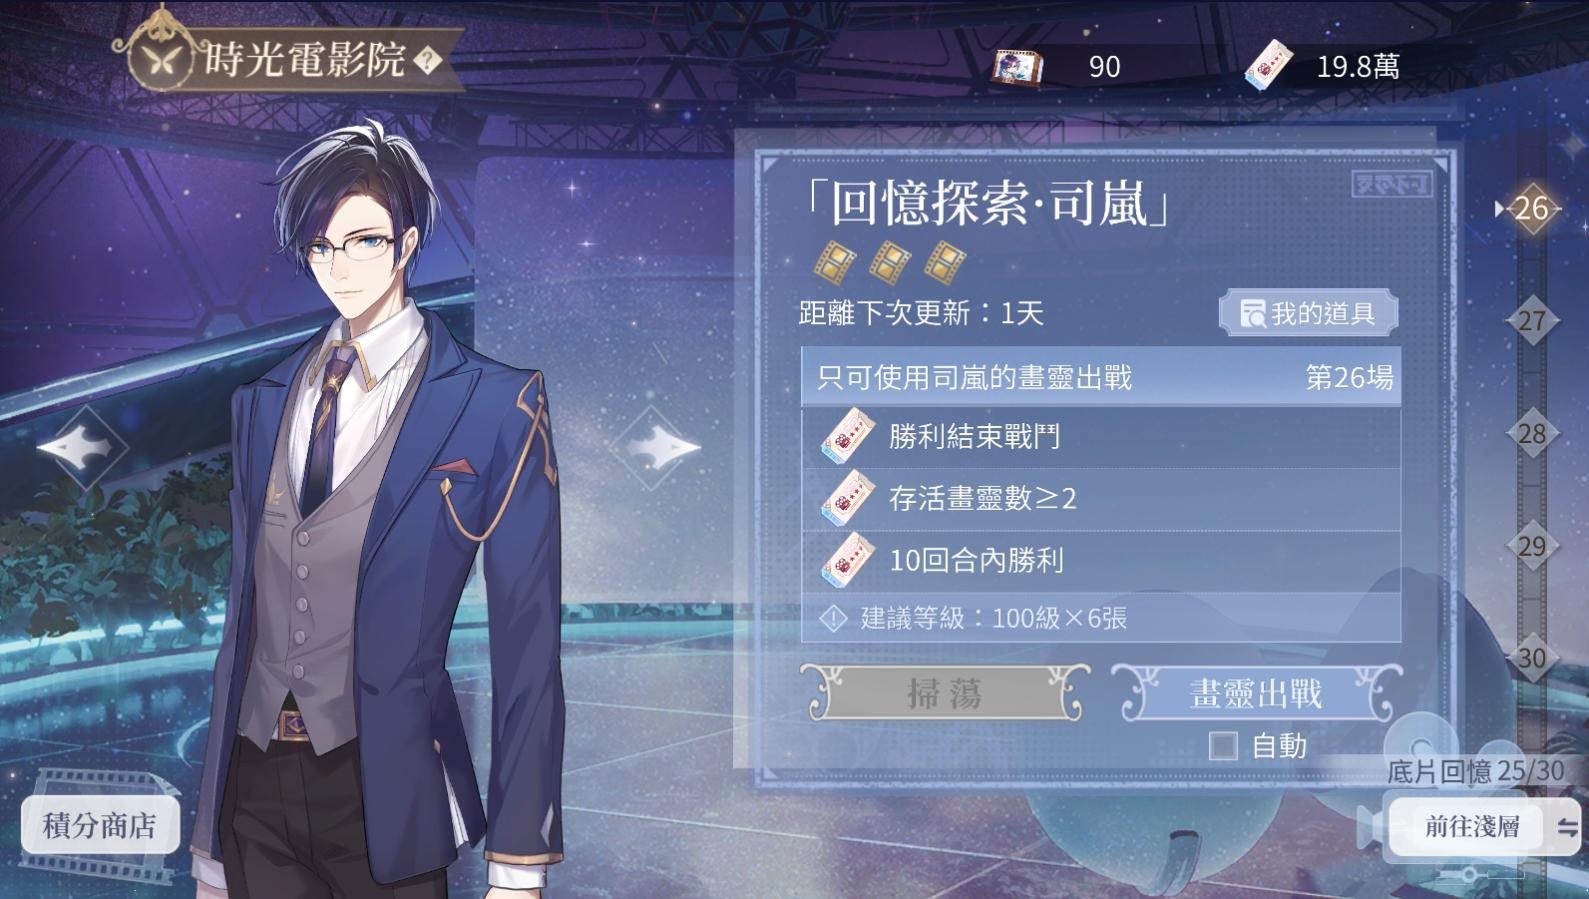
Task: Click the film card currency icon showing 90
Action: coord(1018,67)
